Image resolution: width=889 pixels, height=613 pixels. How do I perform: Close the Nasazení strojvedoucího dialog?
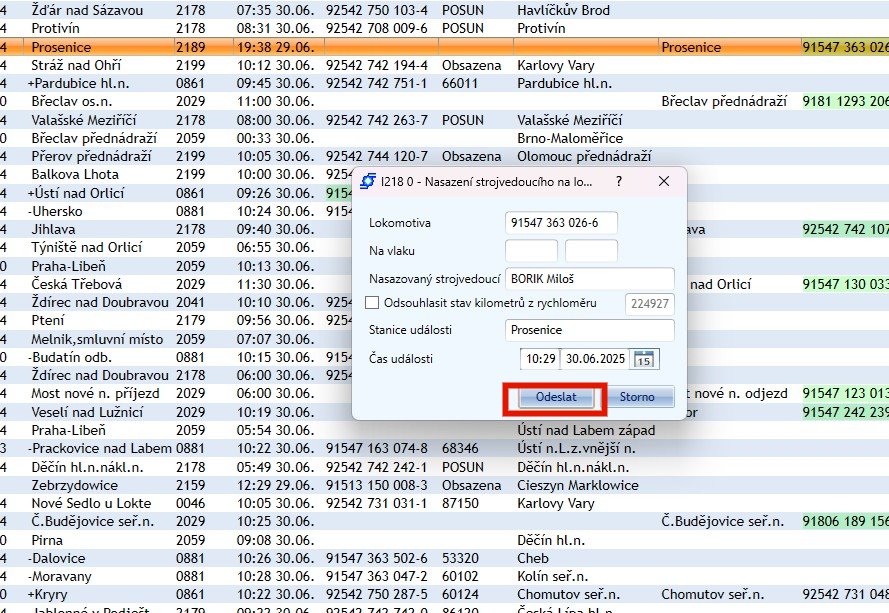click(663, 182)
